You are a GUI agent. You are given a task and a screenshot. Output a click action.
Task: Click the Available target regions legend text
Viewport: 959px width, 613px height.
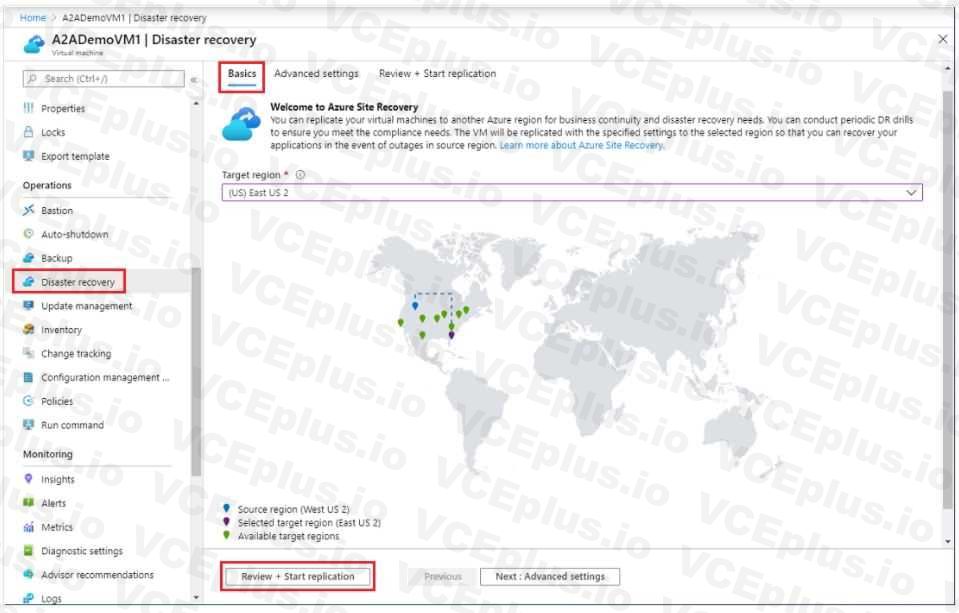tap(289, 537)
